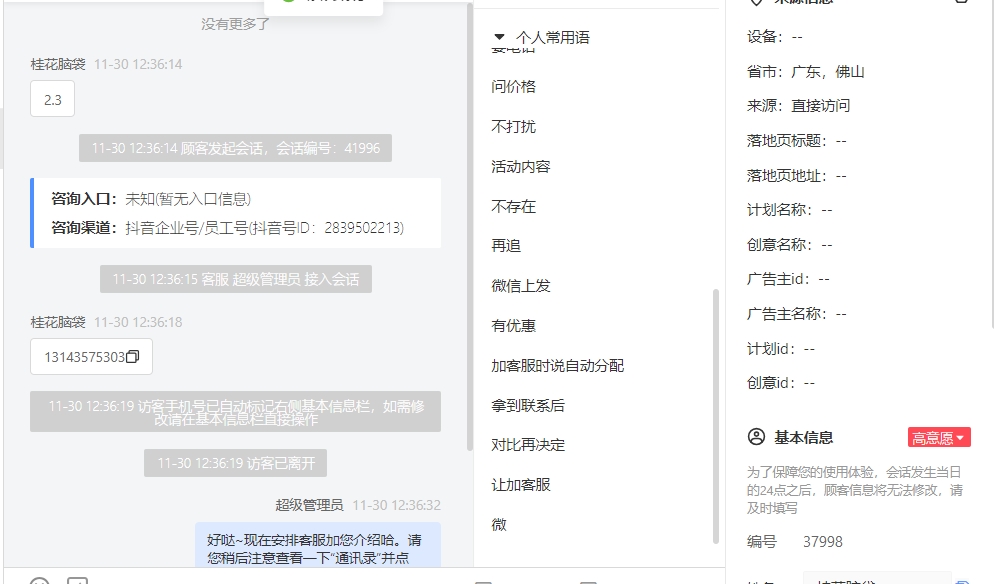Click the 创意名称 field
This screenshot has width=994, height=584.
(x=790, y=245)
